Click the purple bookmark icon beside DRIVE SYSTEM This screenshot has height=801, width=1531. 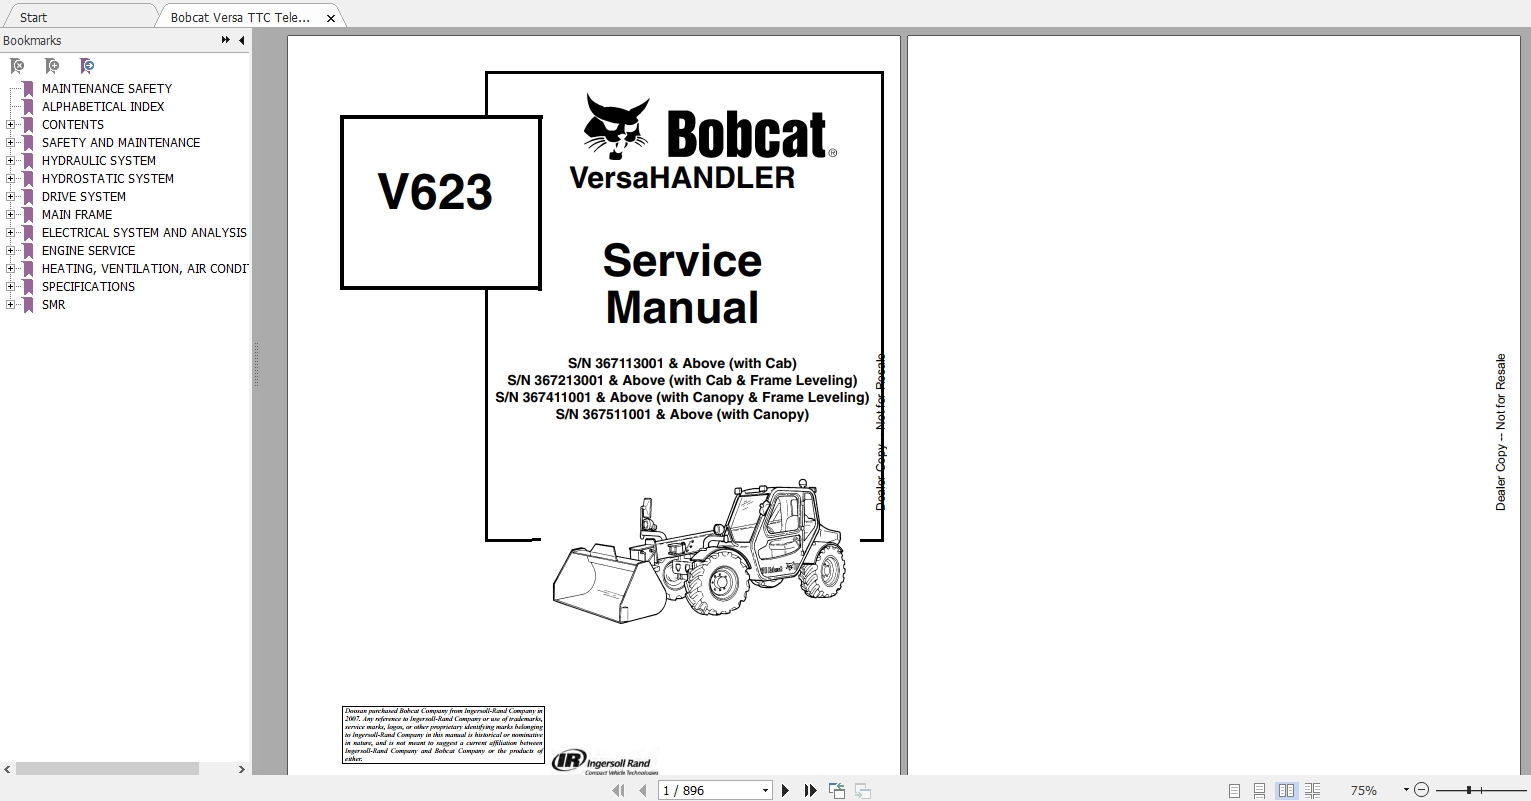tap(28, 197)
